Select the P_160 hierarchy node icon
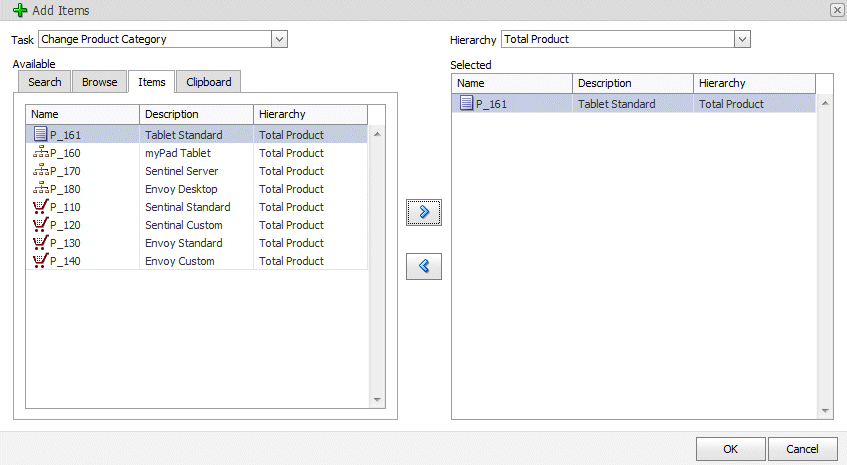The width and height of the screenshot is (847, 465). tap(40, 153)
